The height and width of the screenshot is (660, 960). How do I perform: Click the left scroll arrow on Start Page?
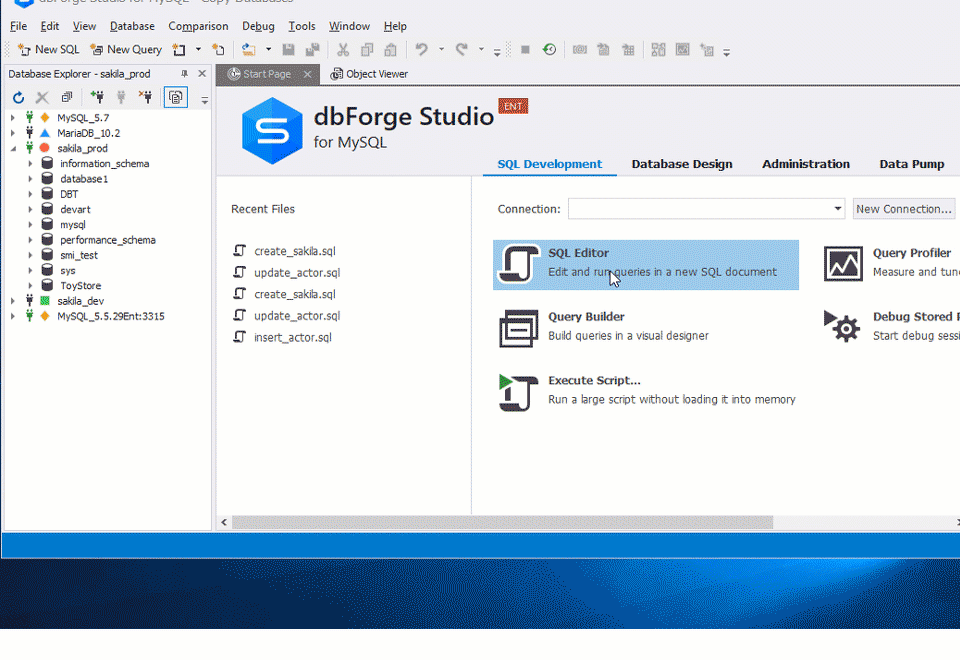(x=224, y=522)
